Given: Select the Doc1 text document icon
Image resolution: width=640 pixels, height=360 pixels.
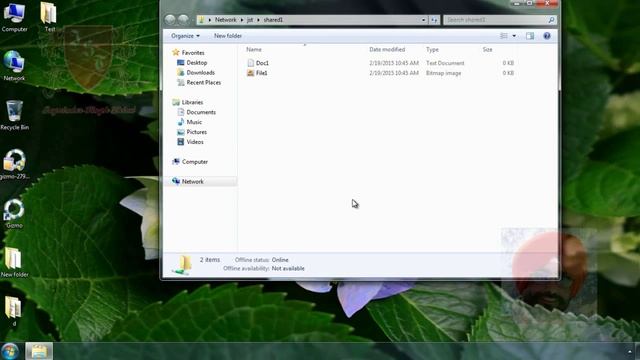Looking at the screenshot, I should point(251,63).
